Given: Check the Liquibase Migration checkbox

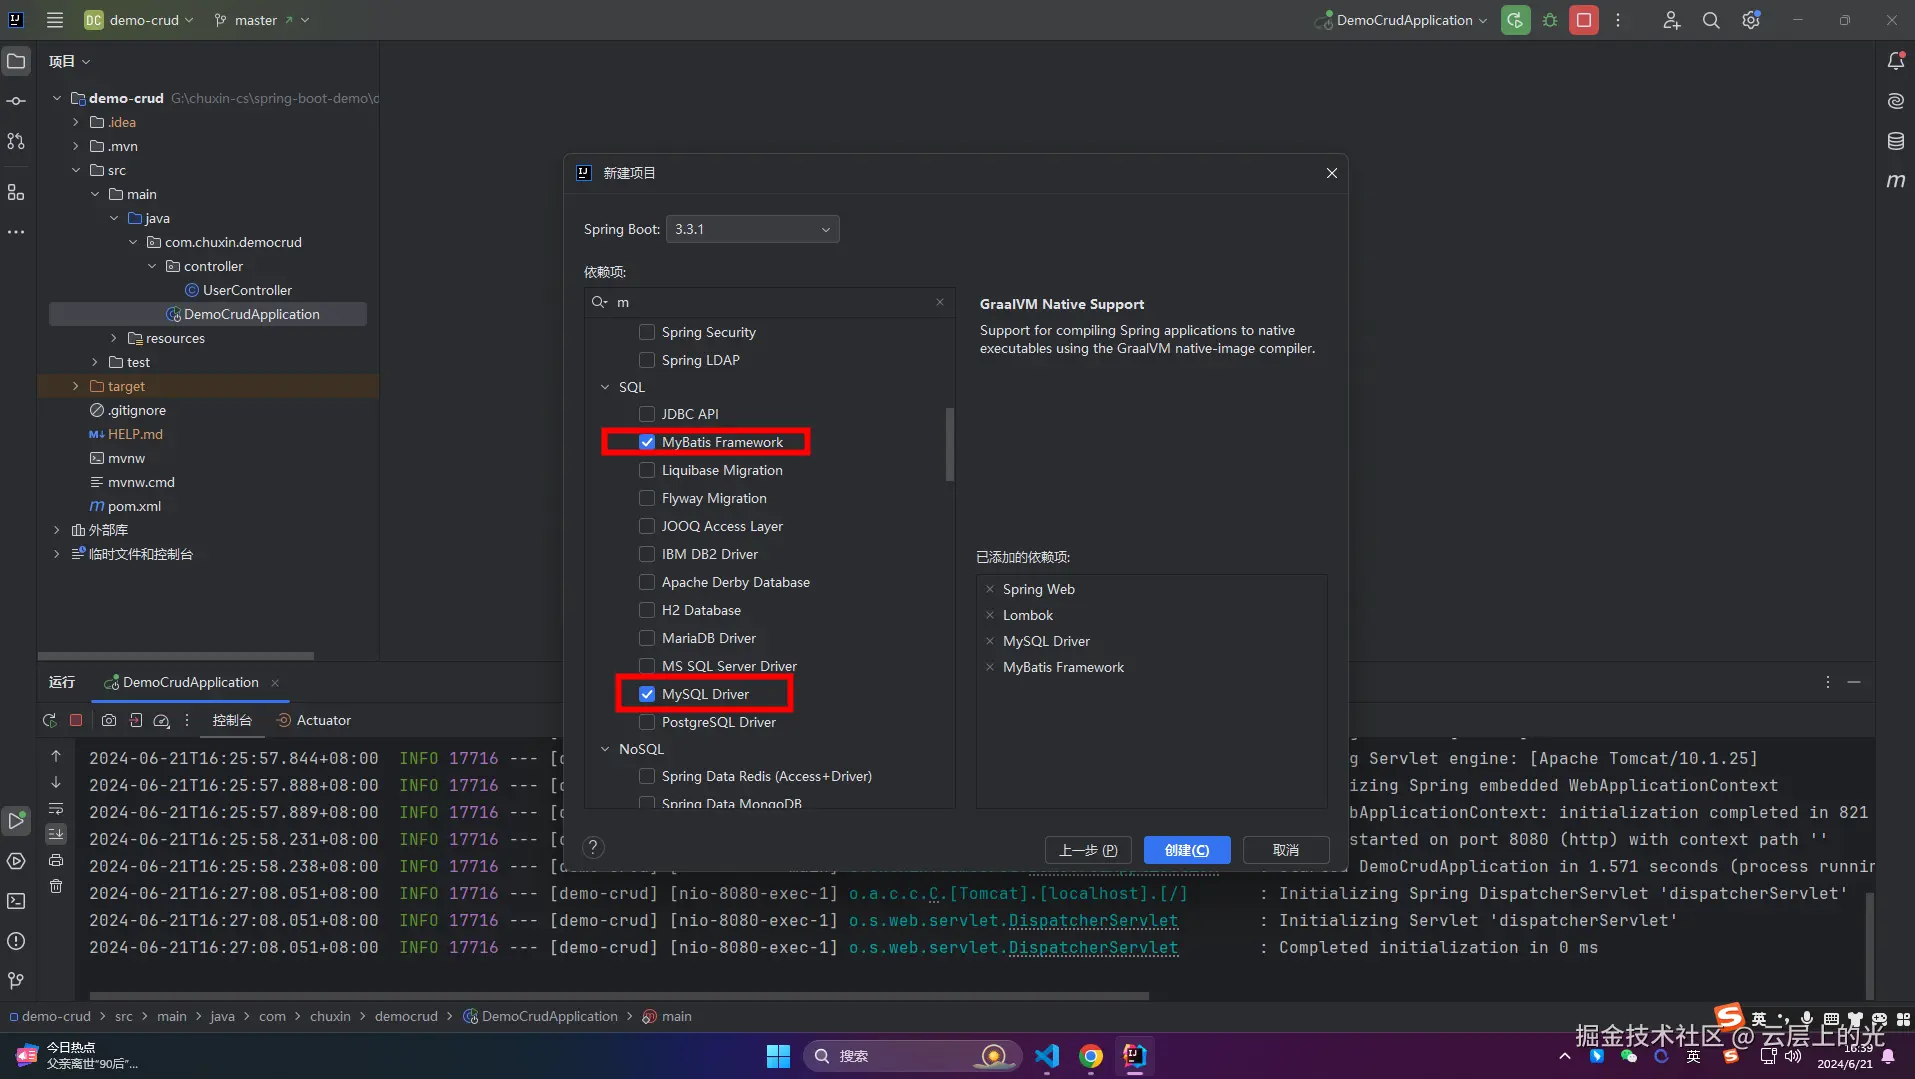Looking at the screenshot, I should pos(647,470).
